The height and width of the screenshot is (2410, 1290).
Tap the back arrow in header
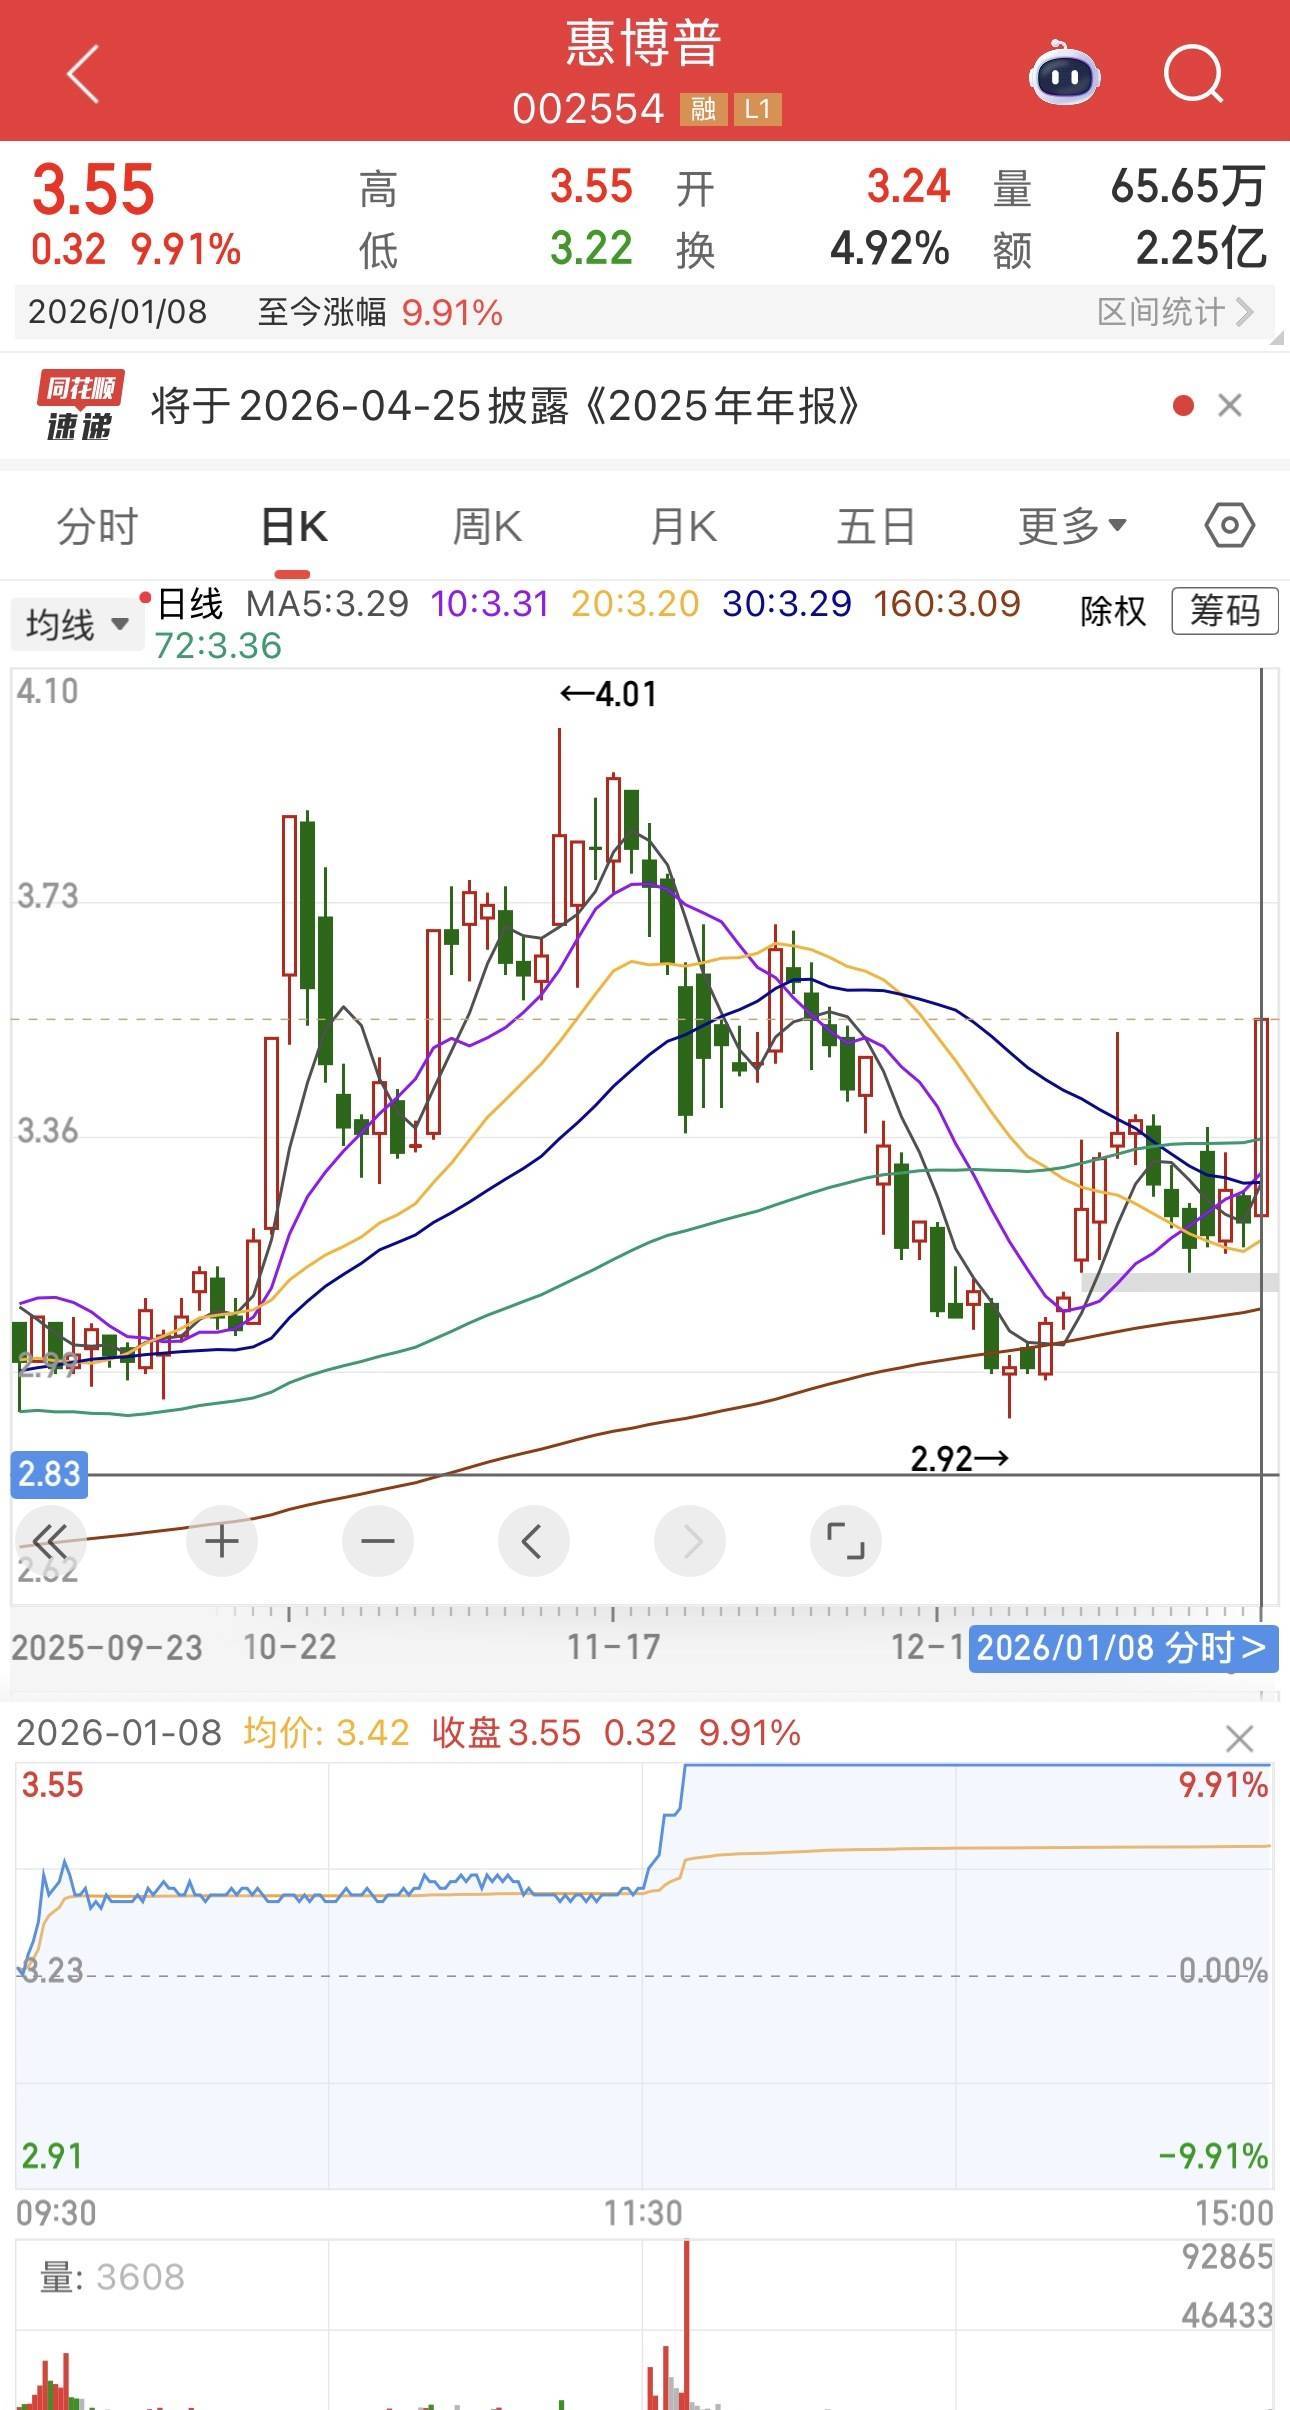click(83, 74)
